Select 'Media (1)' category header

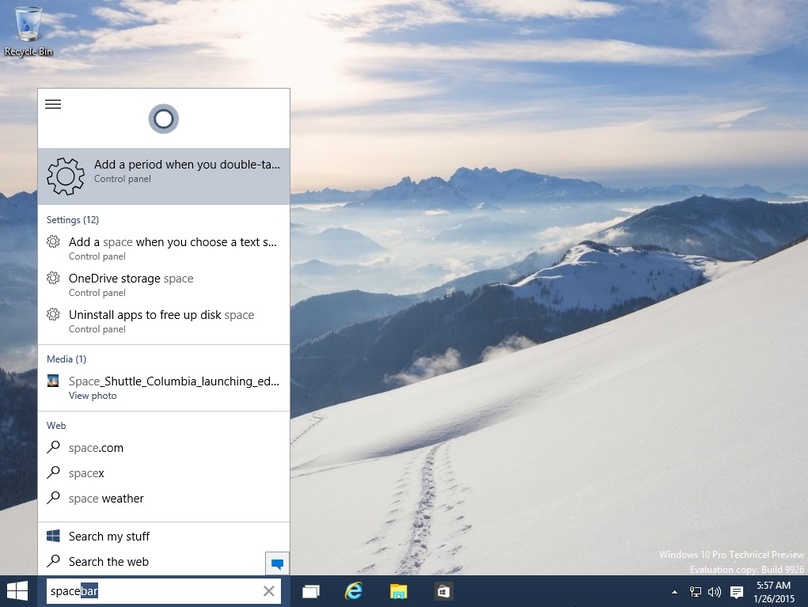[x=66, y=359]
